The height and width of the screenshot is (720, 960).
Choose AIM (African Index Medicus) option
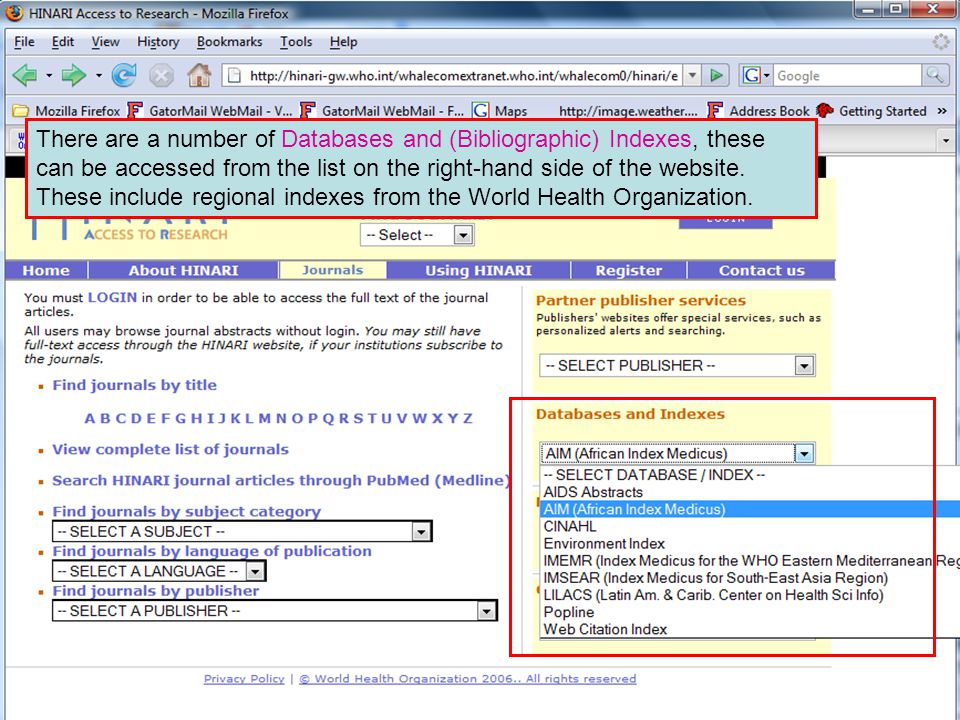pyautogui.click(x=750, y=509)
